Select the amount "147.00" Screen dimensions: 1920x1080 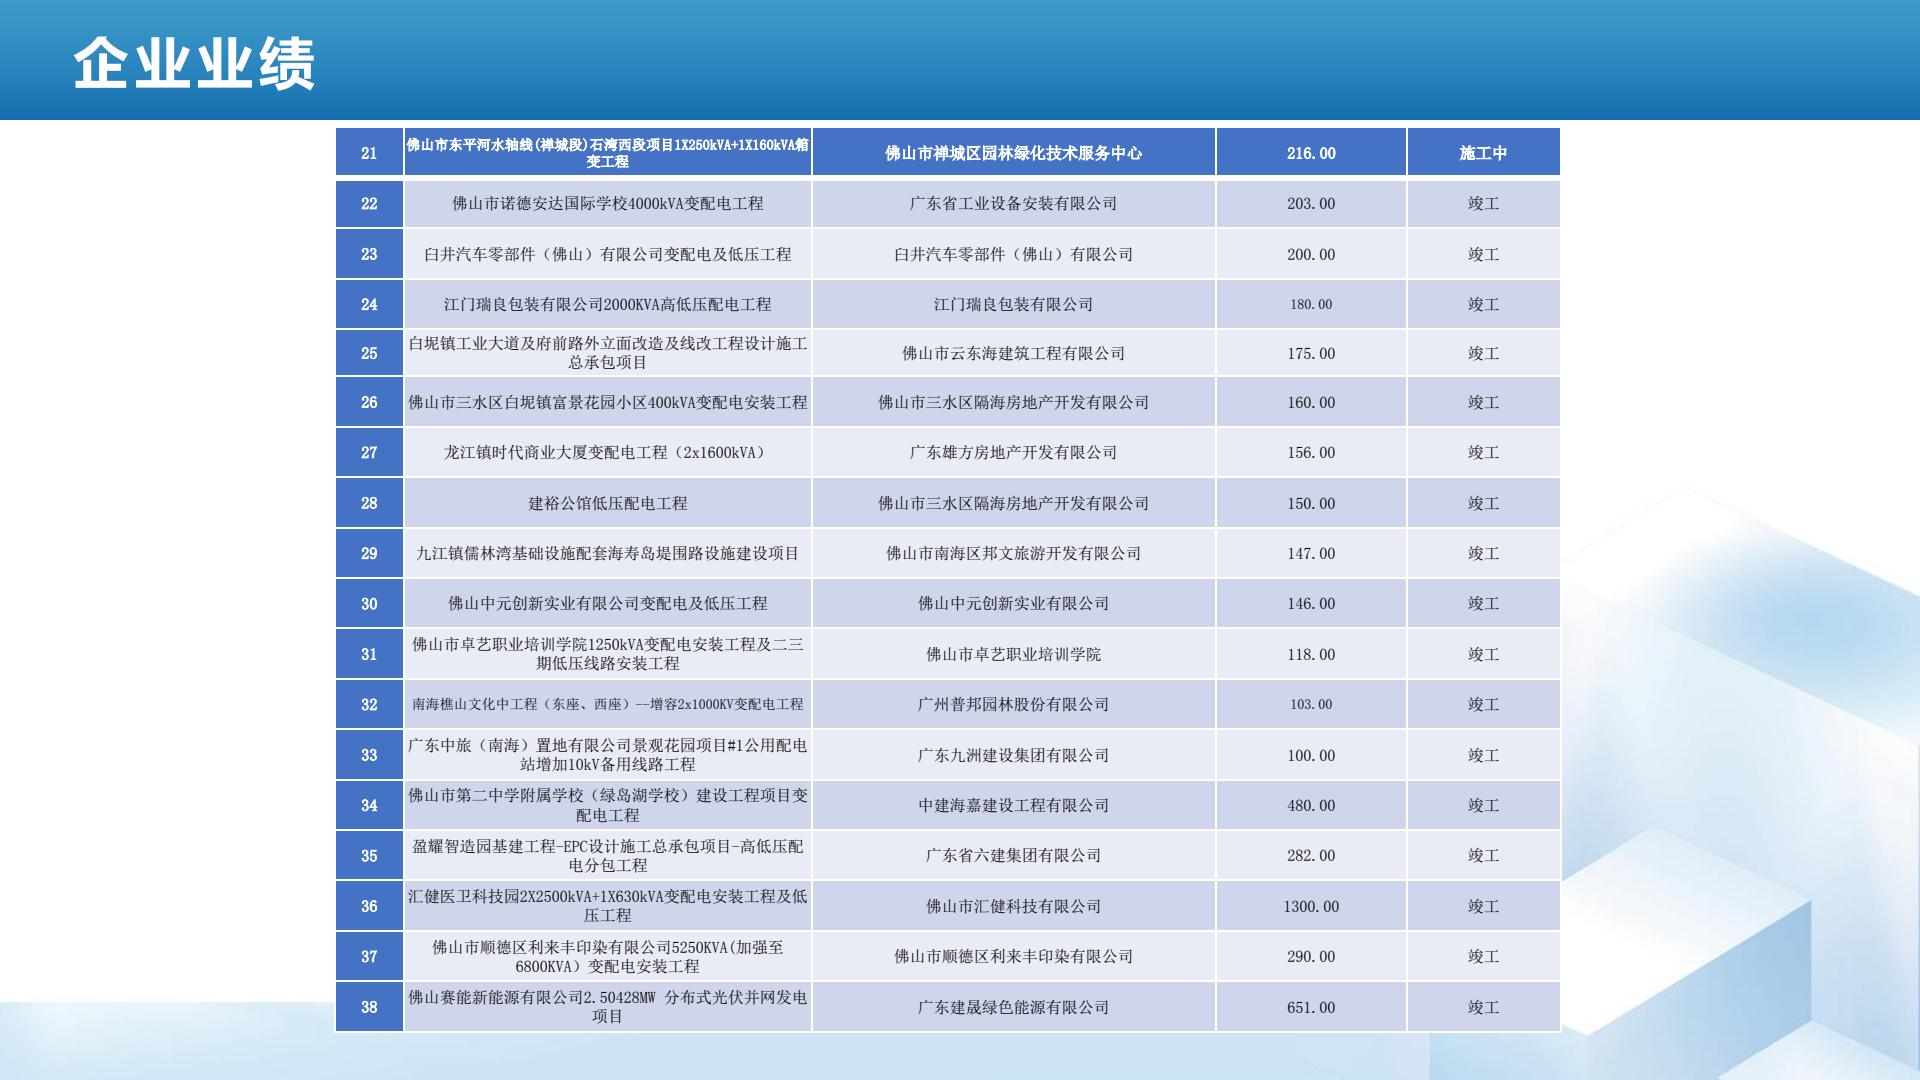(1311, 554)
